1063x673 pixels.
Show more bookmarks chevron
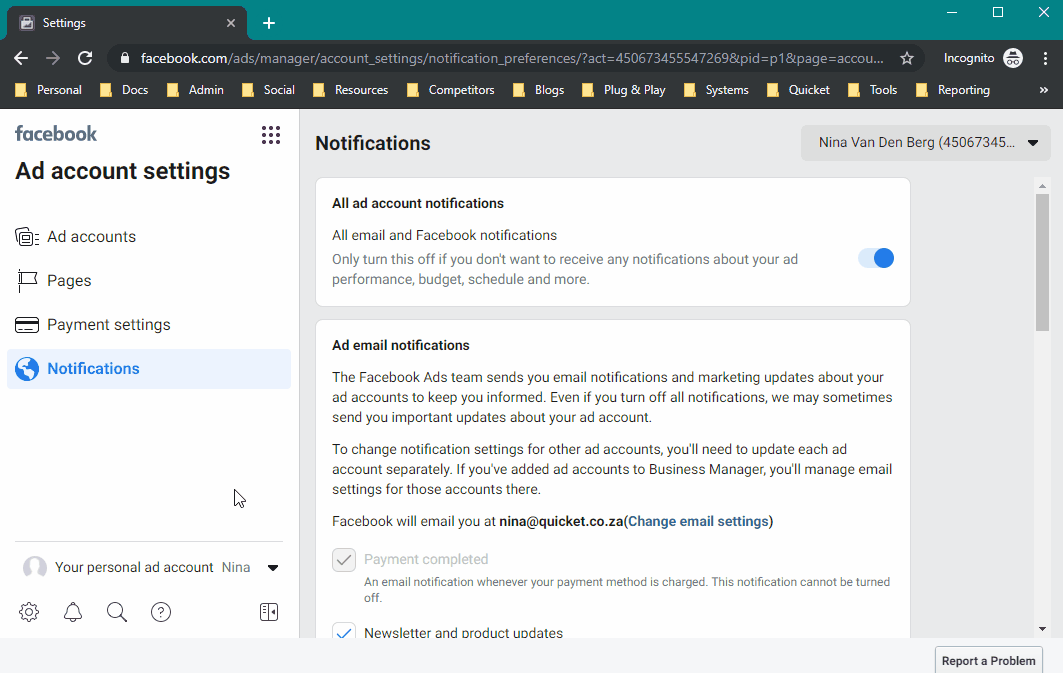[1043, 90]
